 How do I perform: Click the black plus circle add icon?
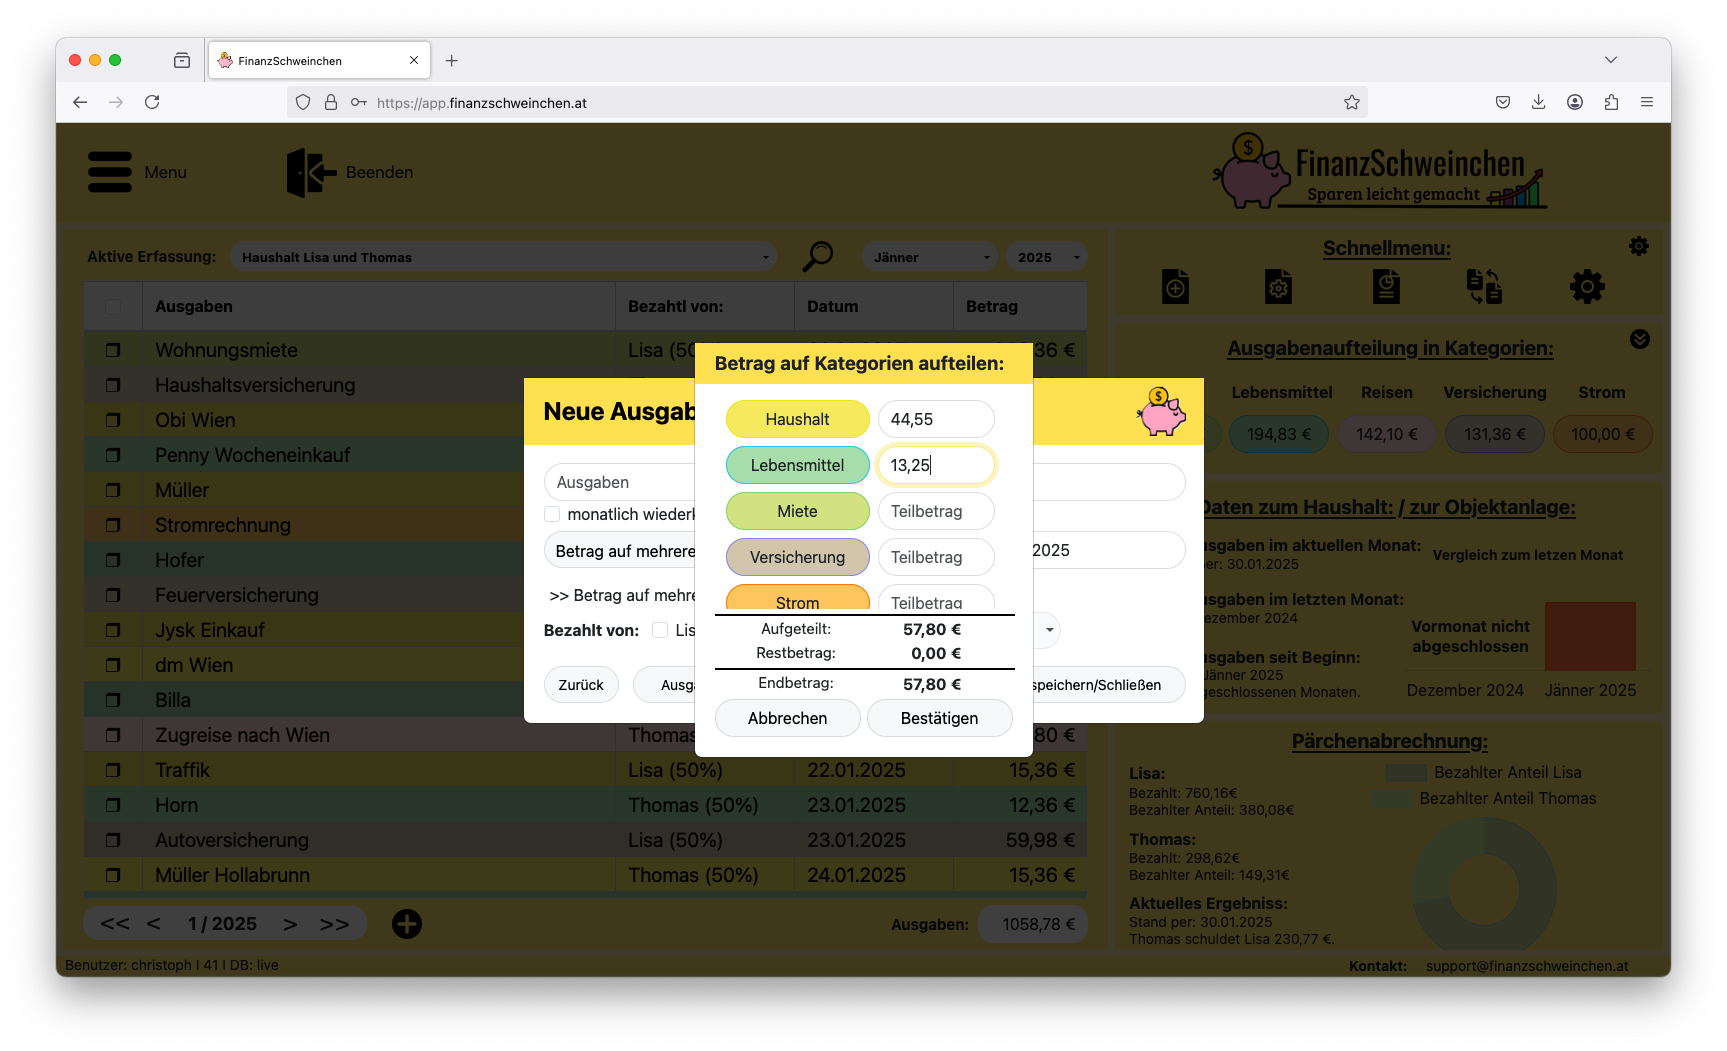pyautogui.click(x=406, y=924)
